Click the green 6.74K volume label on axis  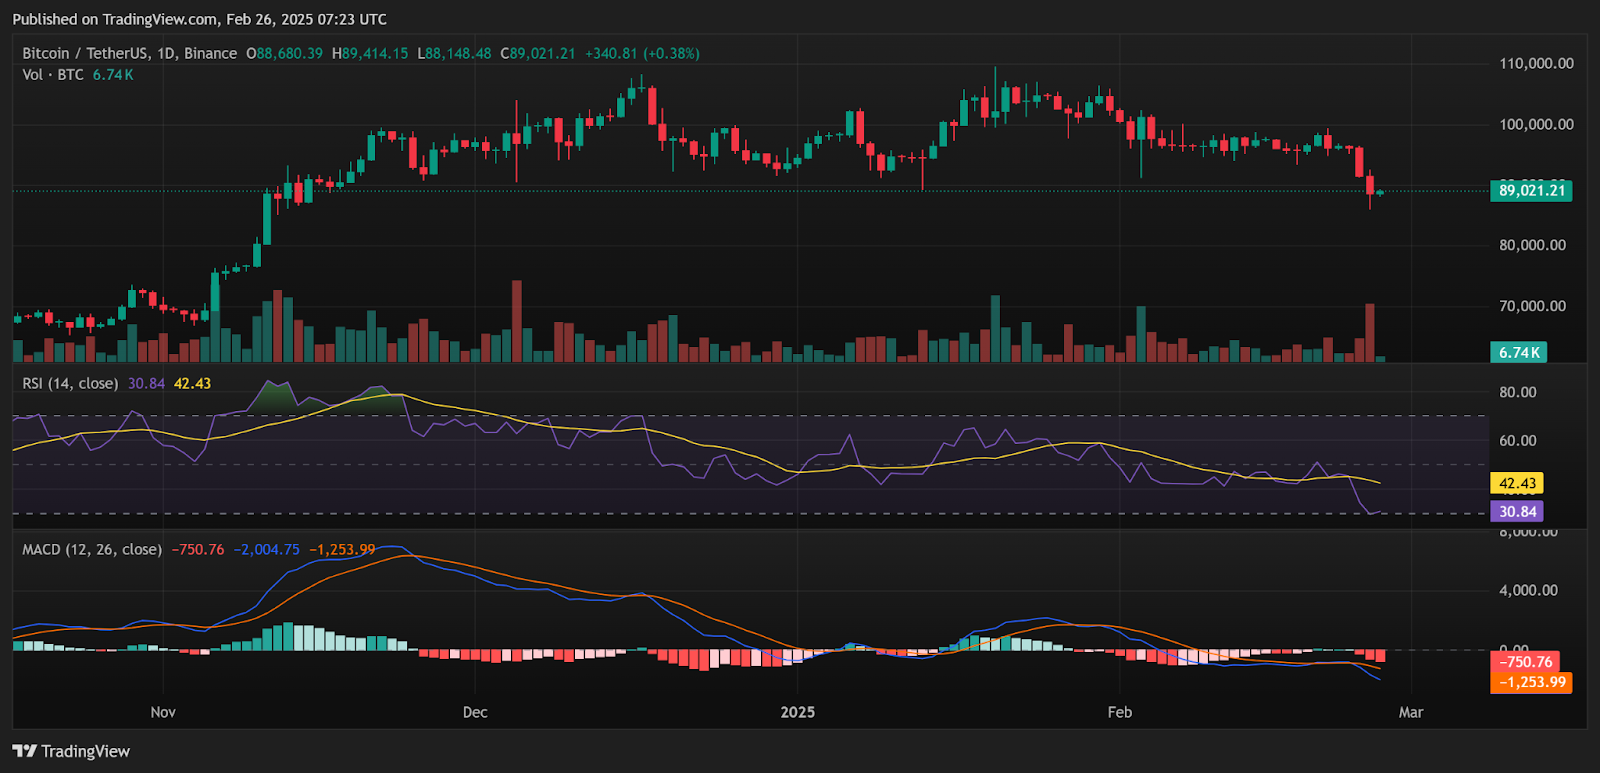(x=1519, y=352)
